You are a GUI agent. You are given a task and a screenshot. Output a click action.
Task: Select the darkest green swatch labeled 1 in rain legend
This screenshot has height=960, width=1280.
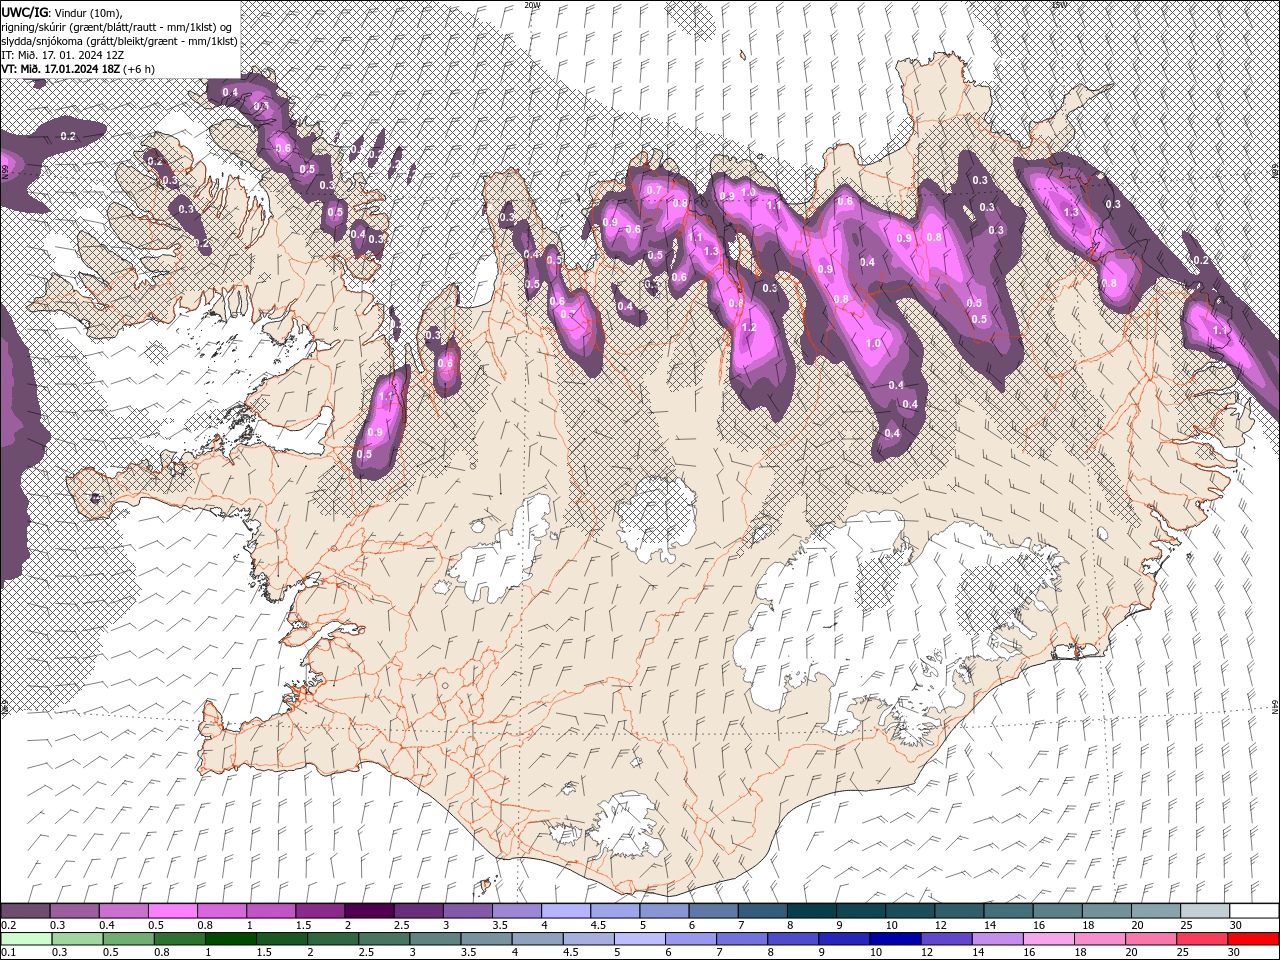pos(230,939)
